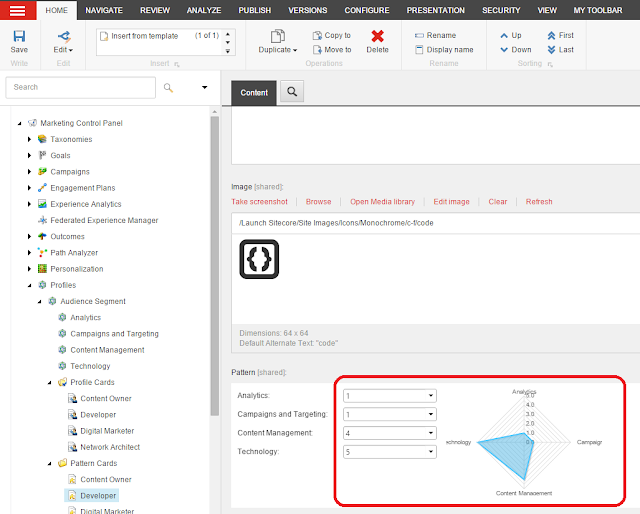This screenshot has height=514, width=640.
Task: Select Network Architect profile card
Action: (110, 447)
